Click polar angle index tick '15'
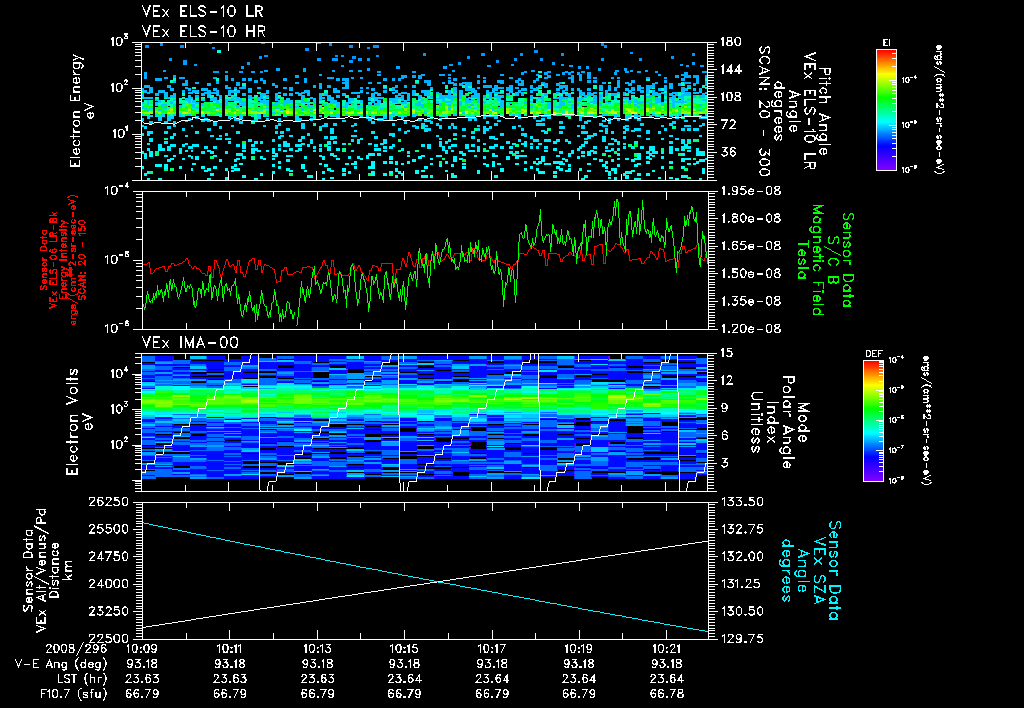1024x708 pixels. [726, 353]
